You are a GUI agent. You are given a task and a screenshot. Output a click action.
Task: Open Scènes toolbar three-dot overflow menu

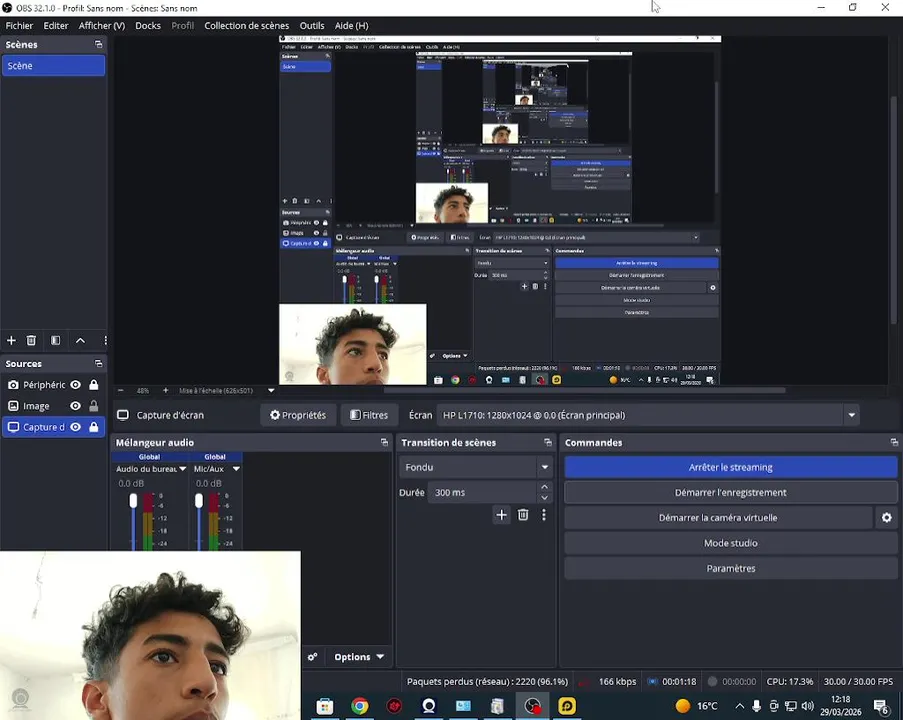pyautogui.click(x=105, y=340)
